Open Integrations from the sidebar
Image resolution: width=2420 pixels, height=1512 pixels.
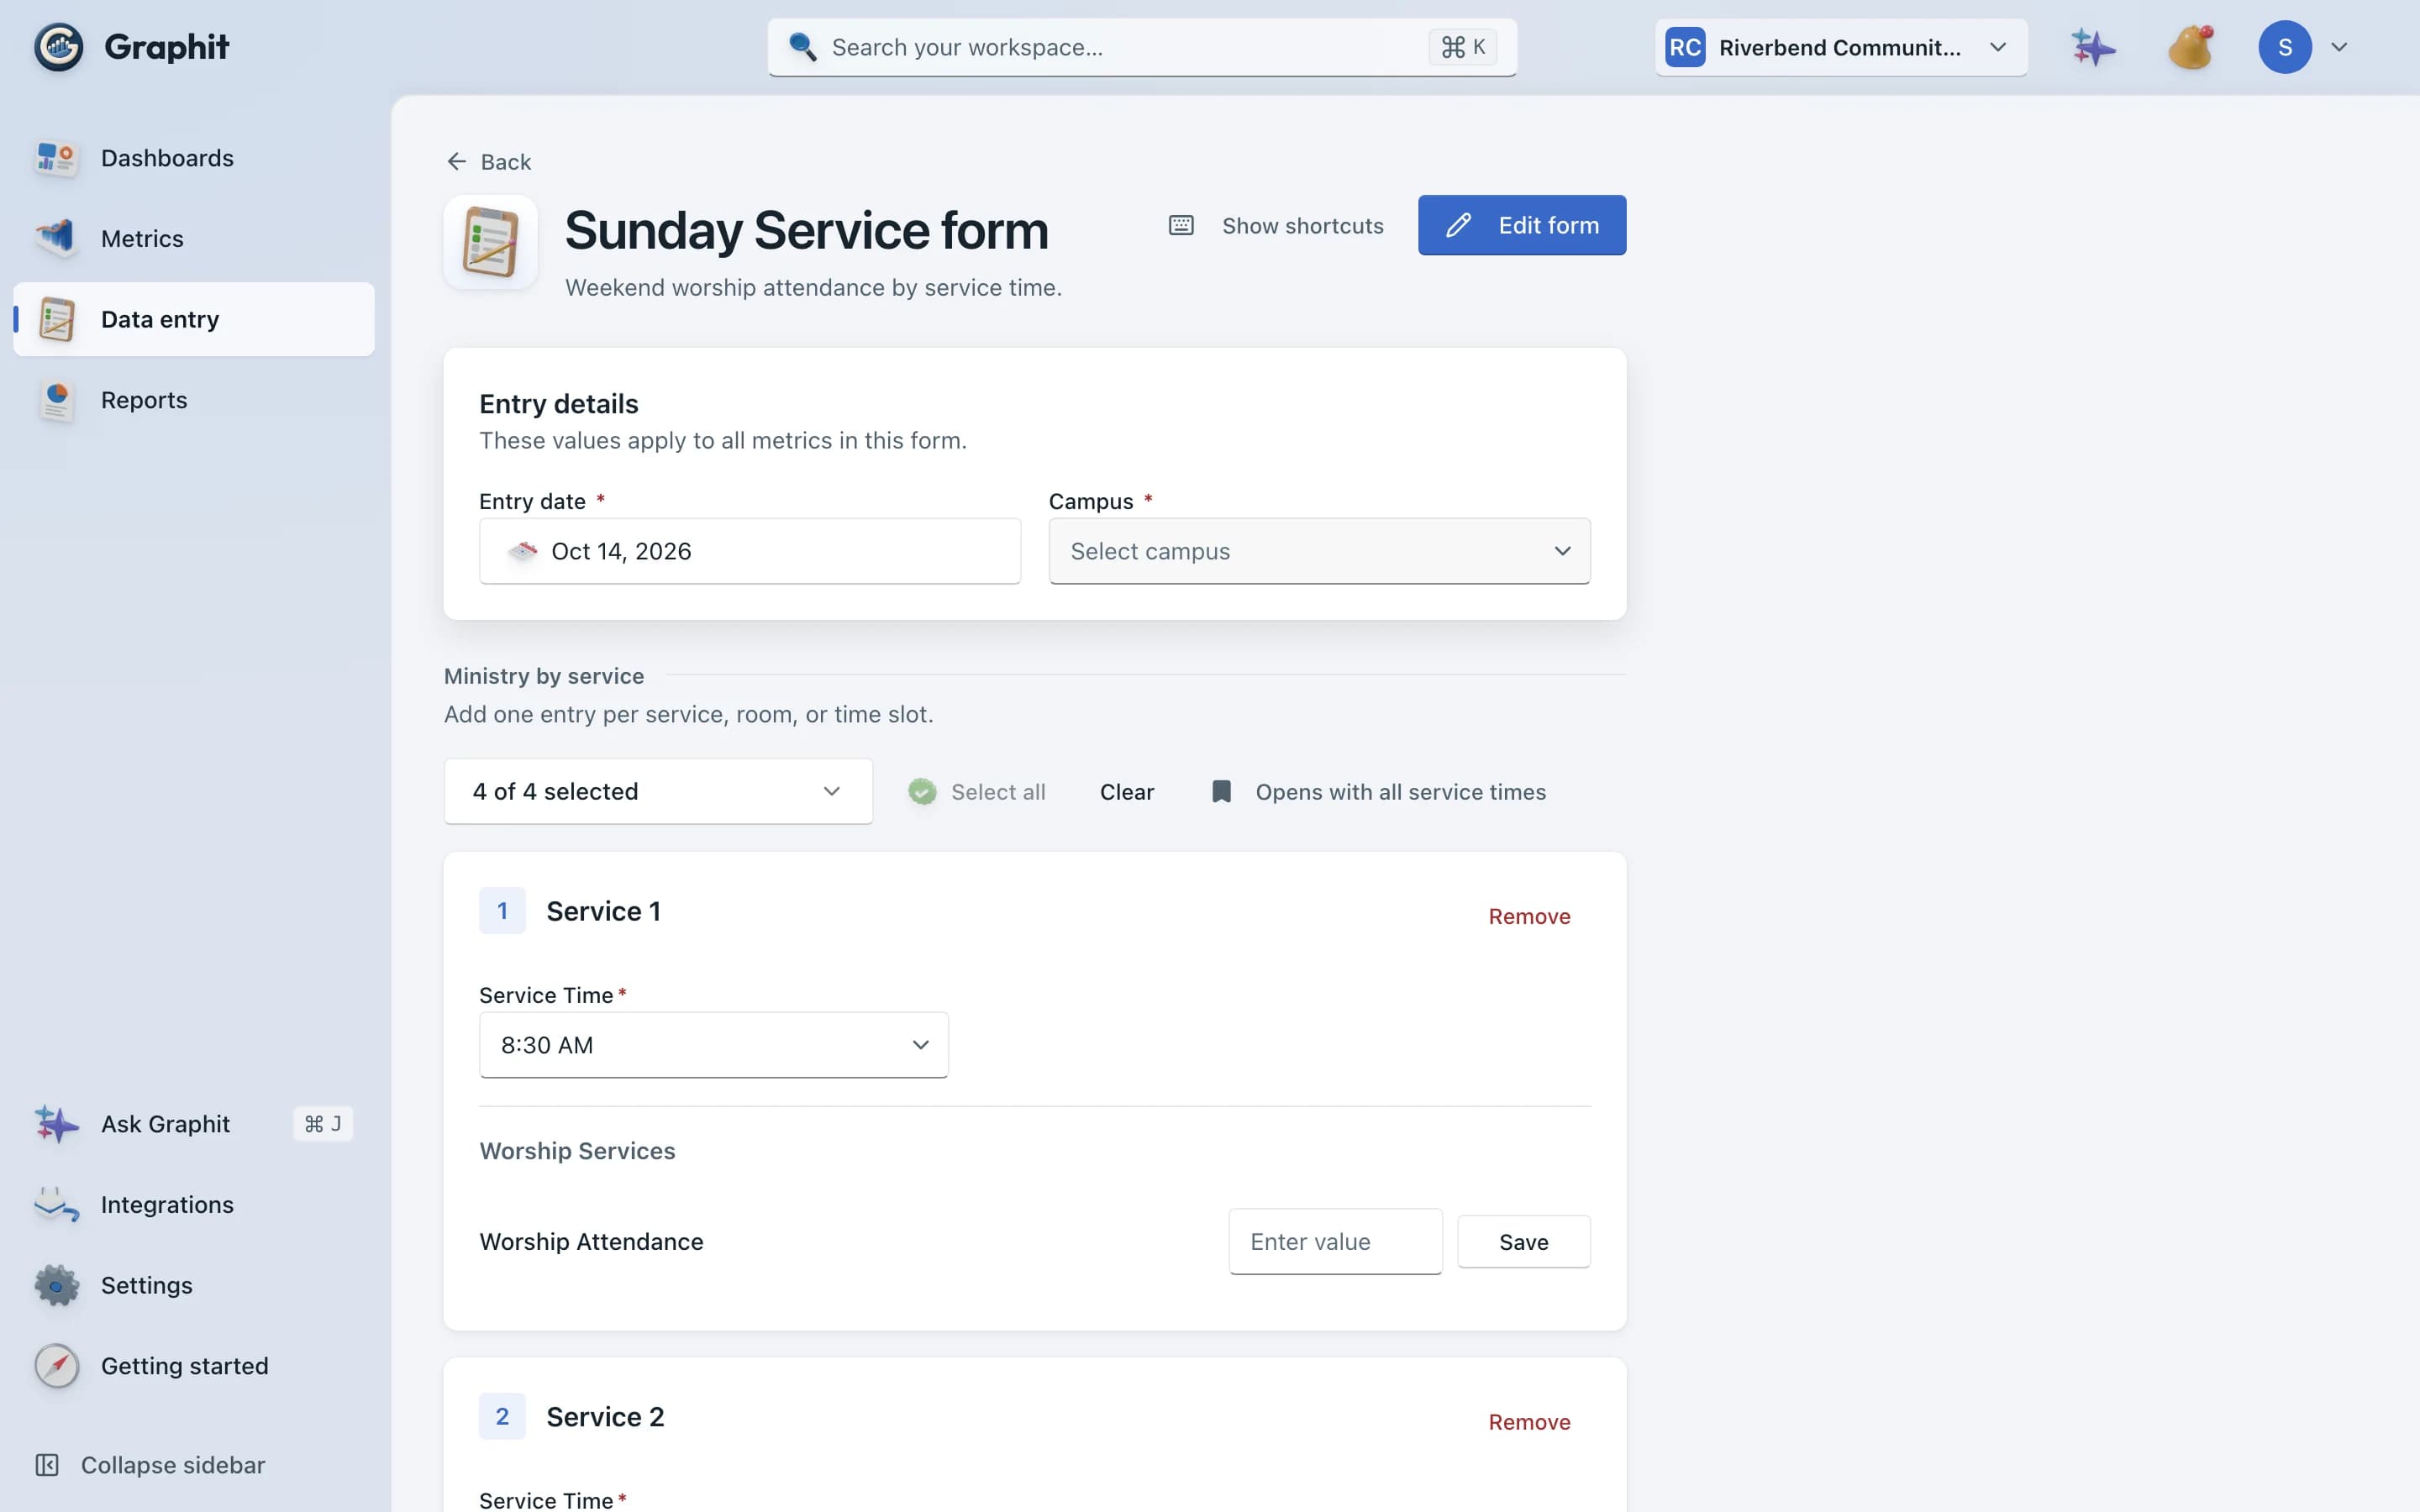pos(194,1205)
